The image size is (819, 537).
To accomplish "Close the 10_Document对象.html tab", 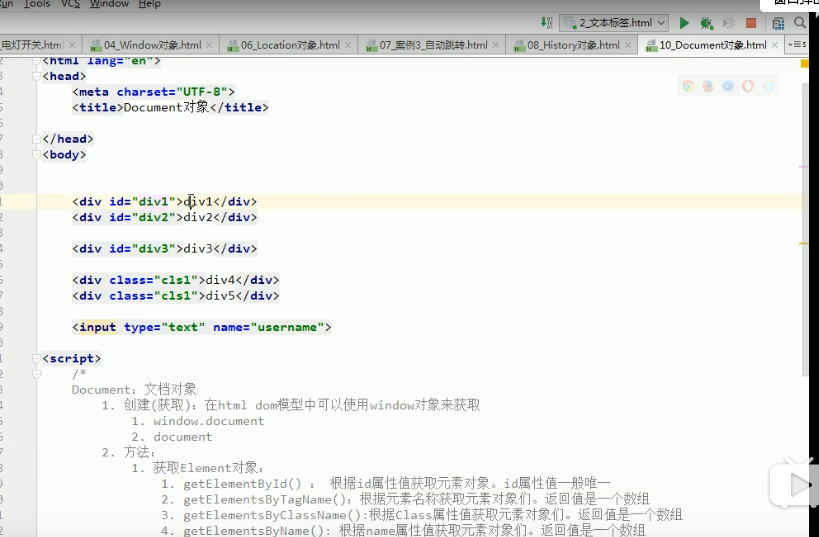I will click(x=775, y=45).
